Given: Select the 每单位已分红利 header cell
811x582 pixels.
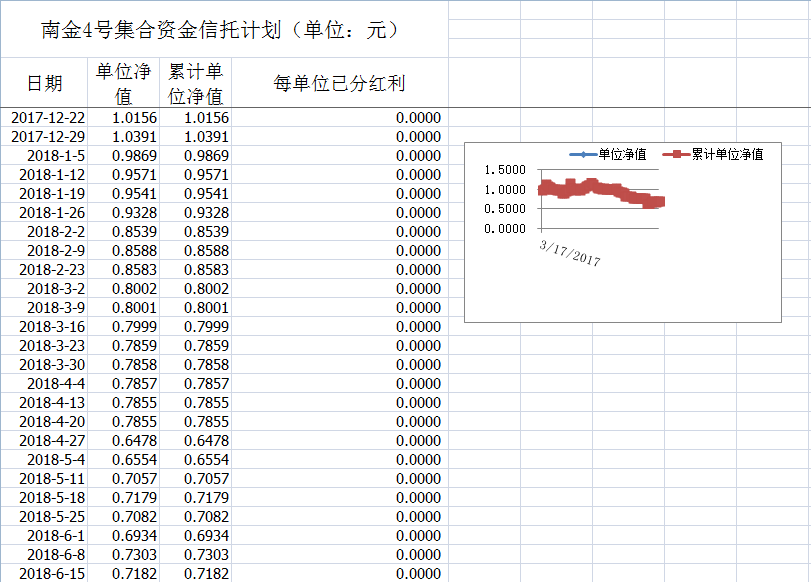Looking at the screenshot, I should (339, 83).
